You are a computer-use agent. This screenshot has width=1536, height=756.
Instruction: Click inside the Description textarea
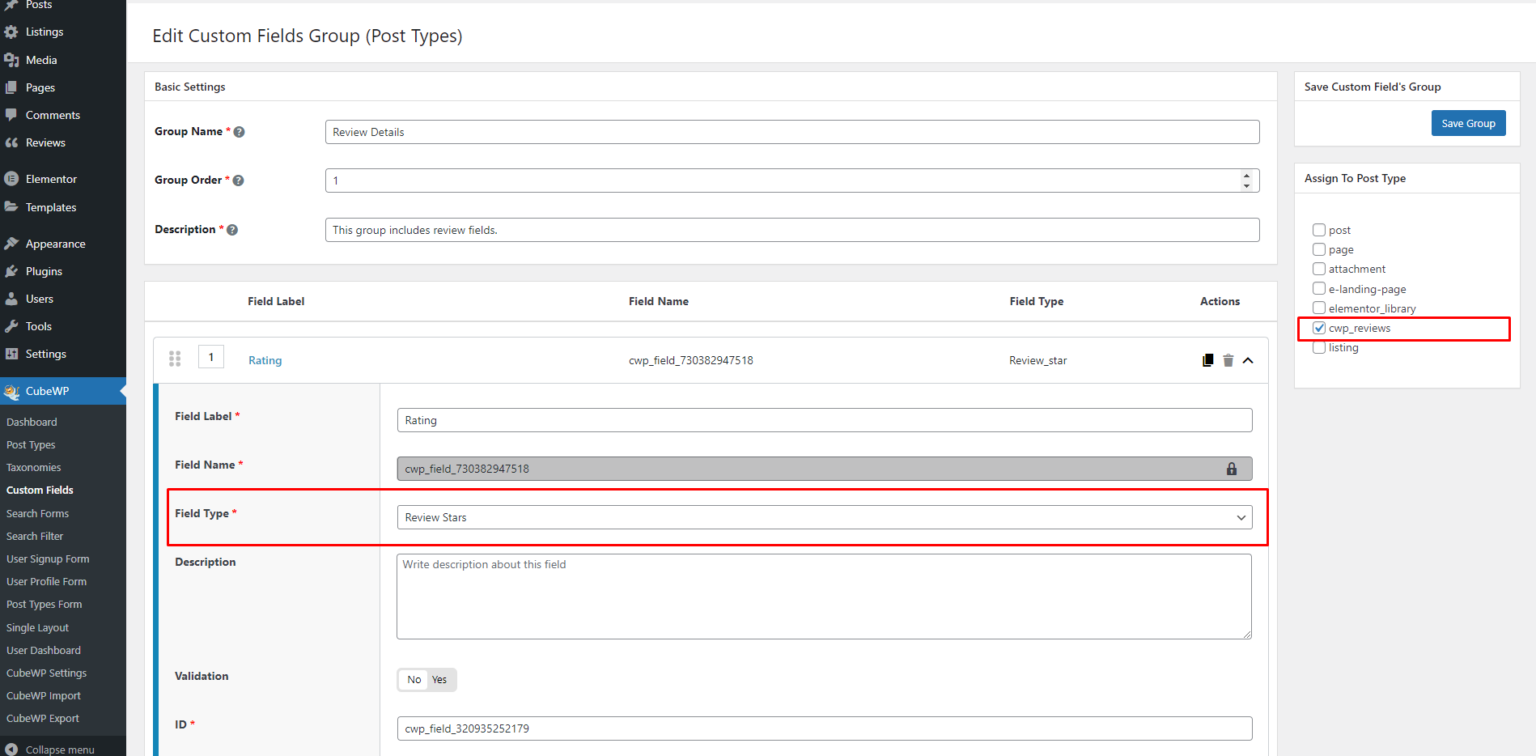[x=824, y=595]
